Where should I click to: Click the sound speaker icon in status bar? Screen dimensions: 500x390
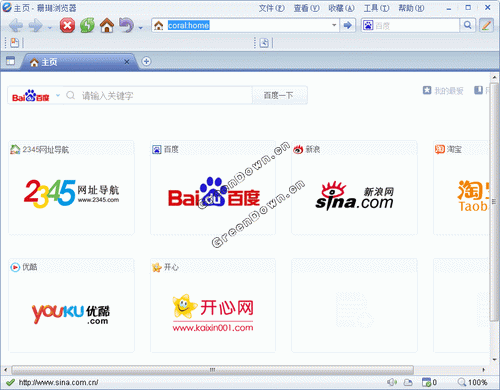point(392,382)
